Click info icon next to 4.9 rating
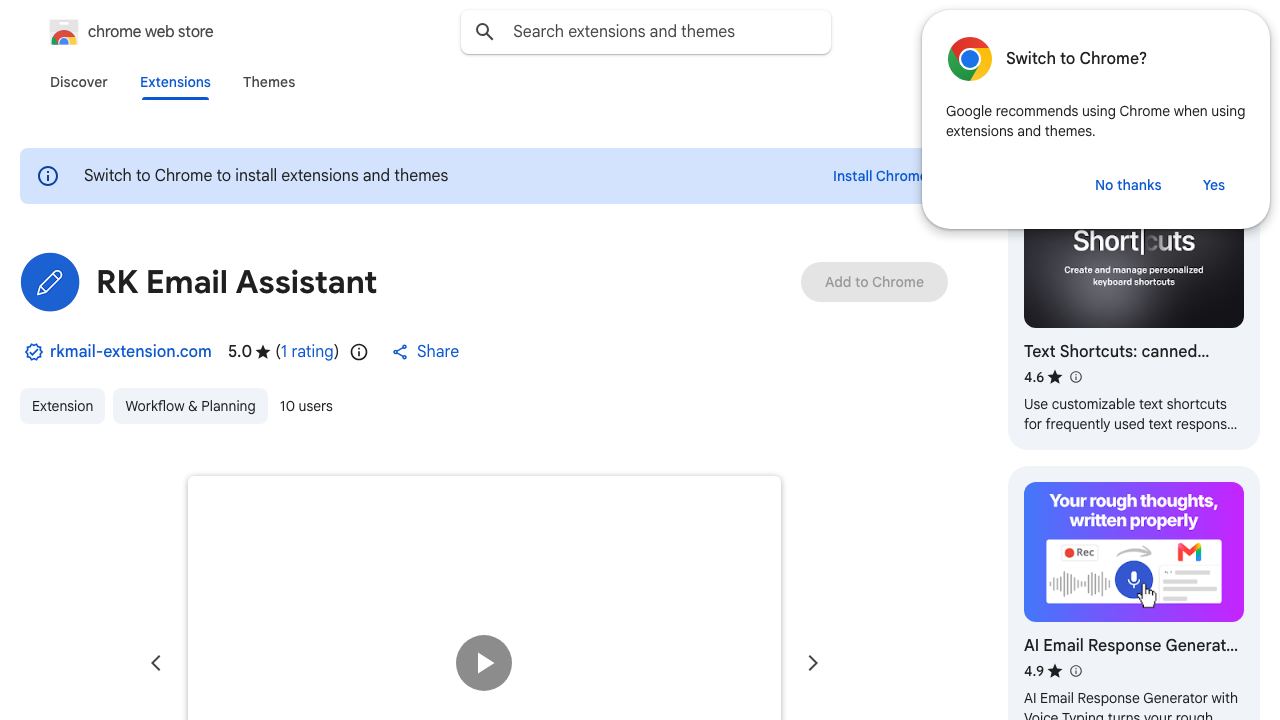The image size is (1280, 720). [x=1076, y=671]
